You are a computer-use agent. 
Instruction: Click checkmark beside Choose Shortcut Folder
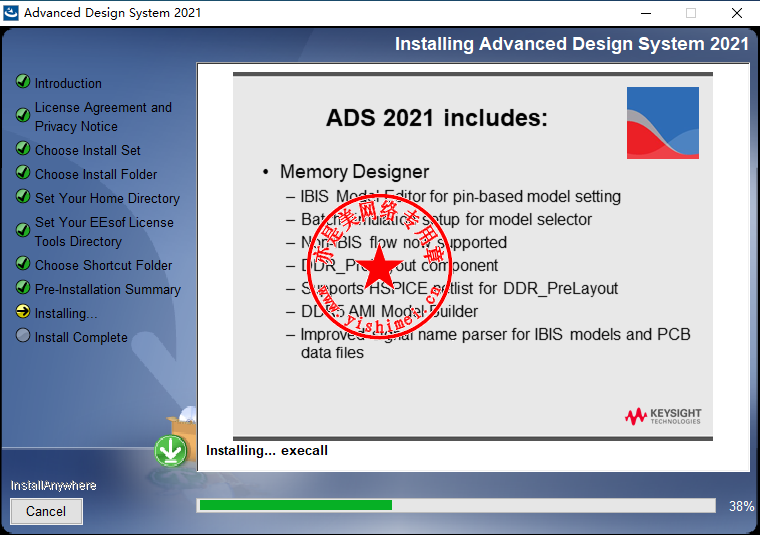(23, 263)
